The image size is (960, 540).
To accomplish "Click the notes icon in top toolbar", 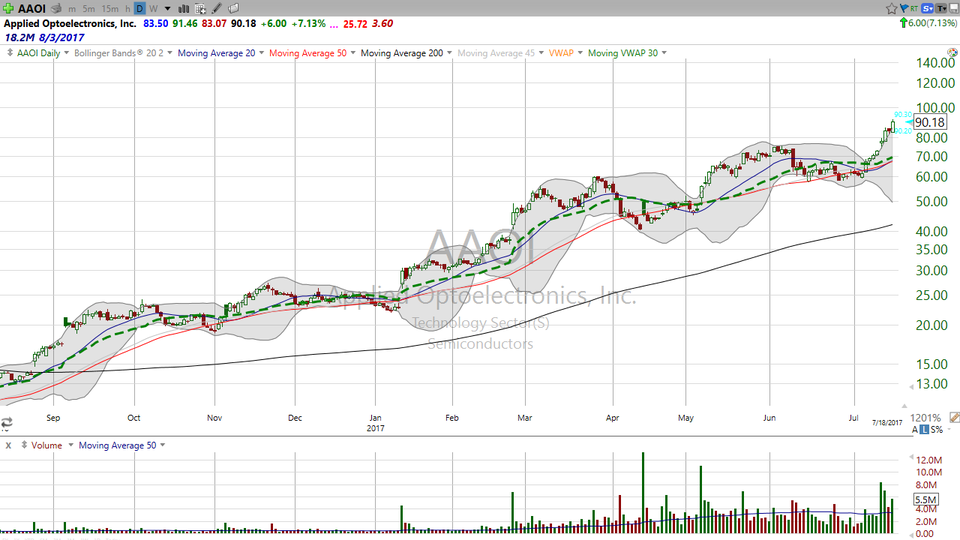I will [x=233, y=9].
